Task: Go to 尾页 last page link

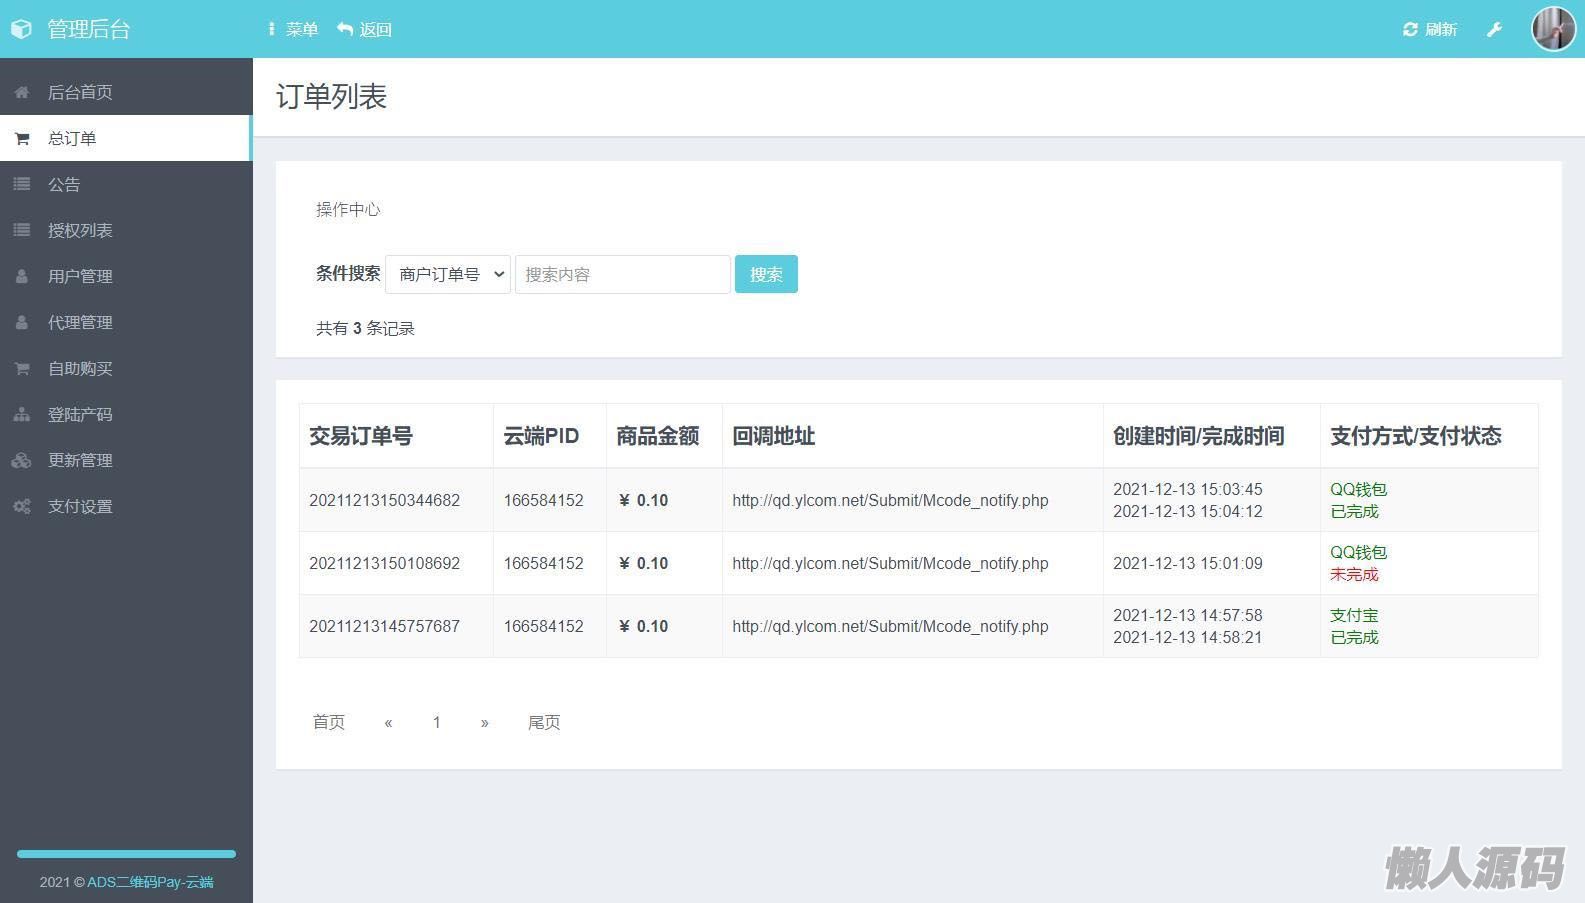Action: (544, 722)
